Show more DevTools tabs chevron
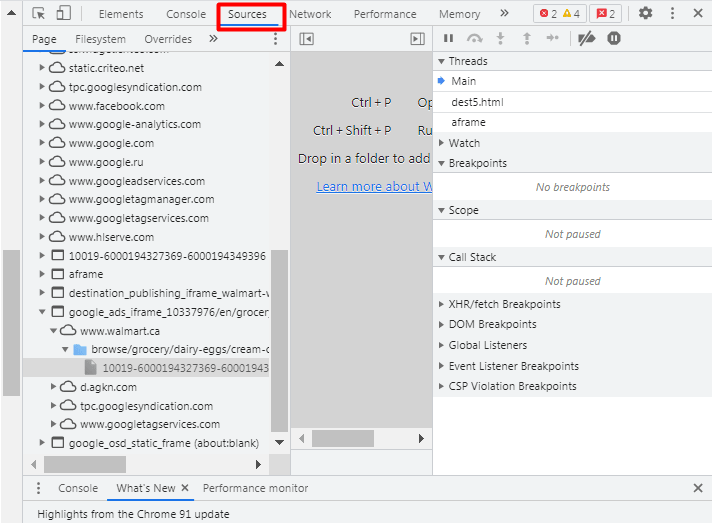This screenshot has height=523, width=712. tap(504, 13)
